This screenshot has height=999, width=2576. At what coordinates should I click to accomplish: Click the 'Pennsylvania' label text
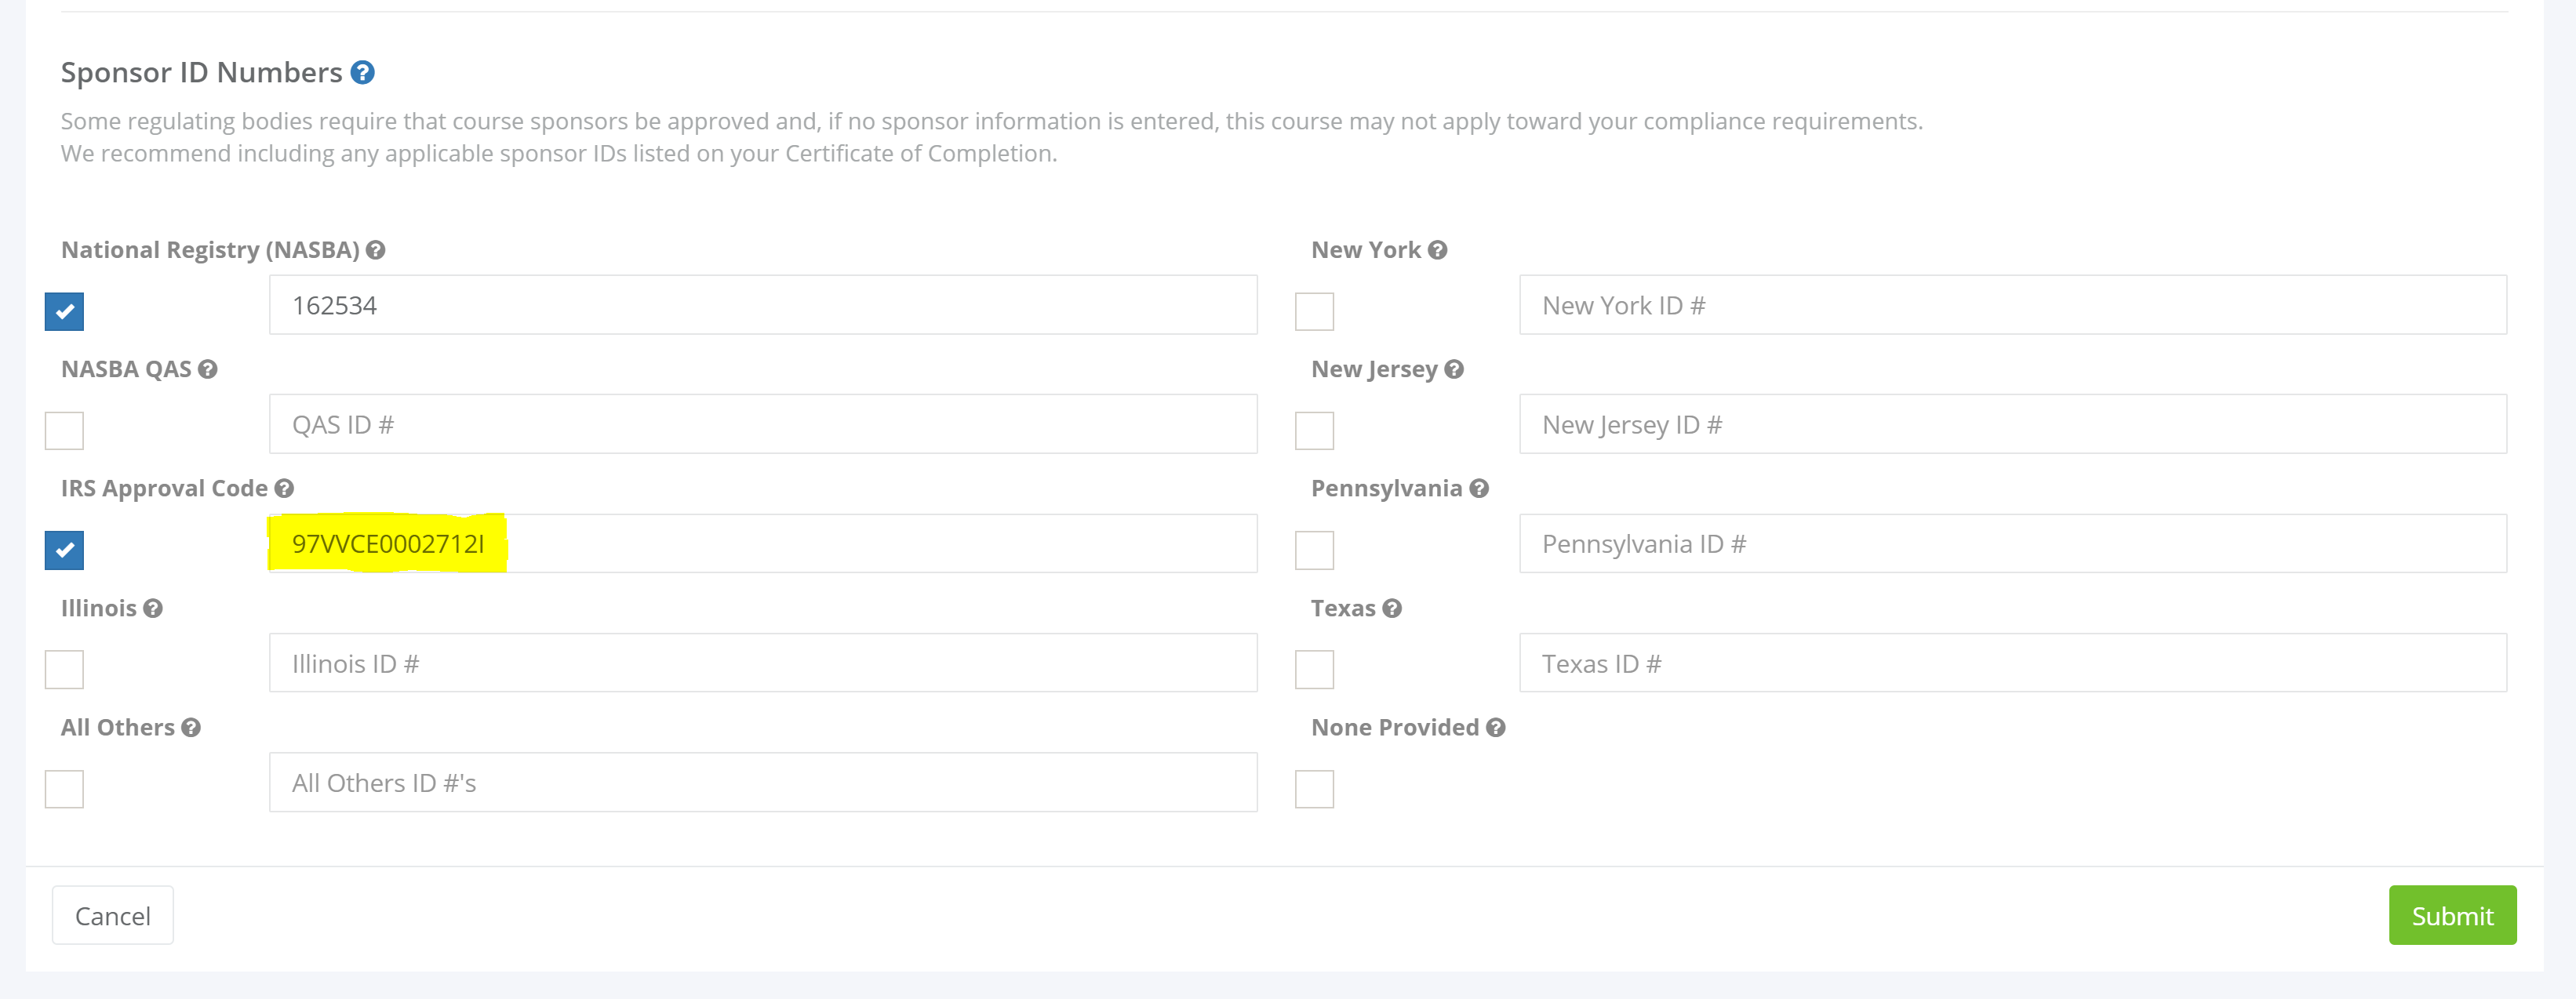pos(1386,488)
